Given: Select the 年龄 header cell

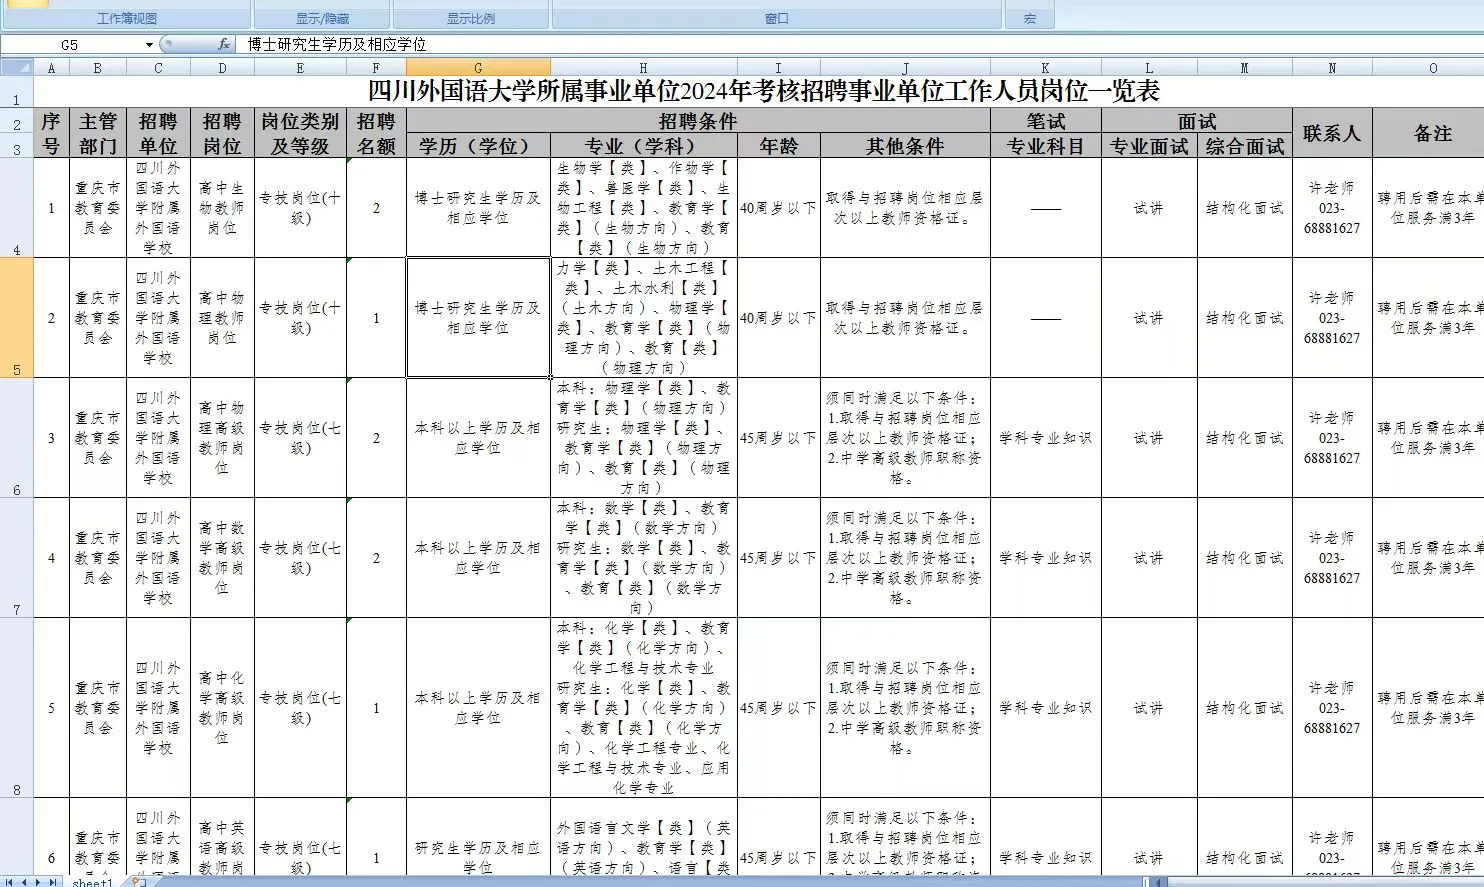Looking at the screenshot, I should point(778,146).
